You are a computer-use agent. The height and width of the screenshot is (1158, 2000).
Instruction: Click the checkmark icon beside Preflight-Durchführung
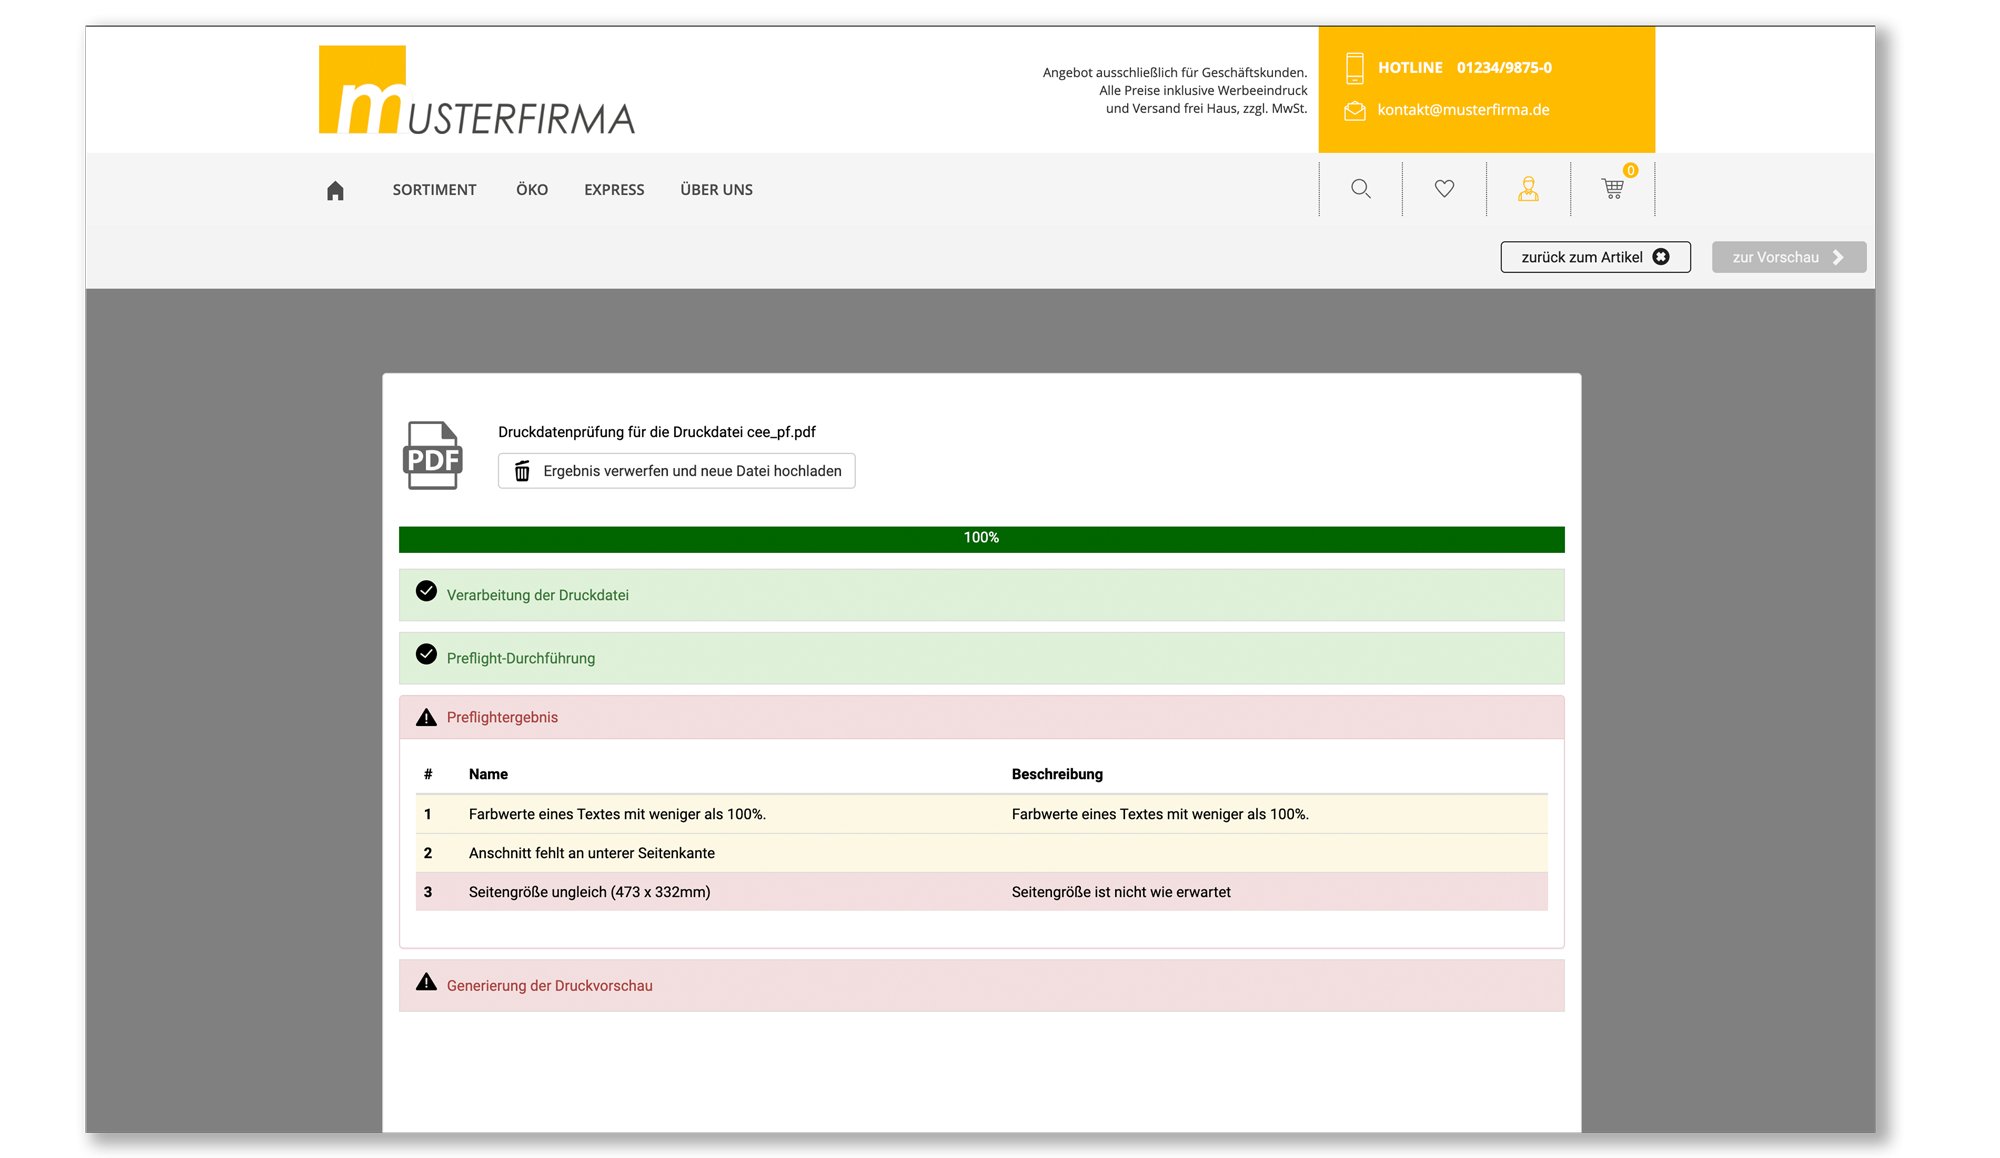tap(426, 654)
